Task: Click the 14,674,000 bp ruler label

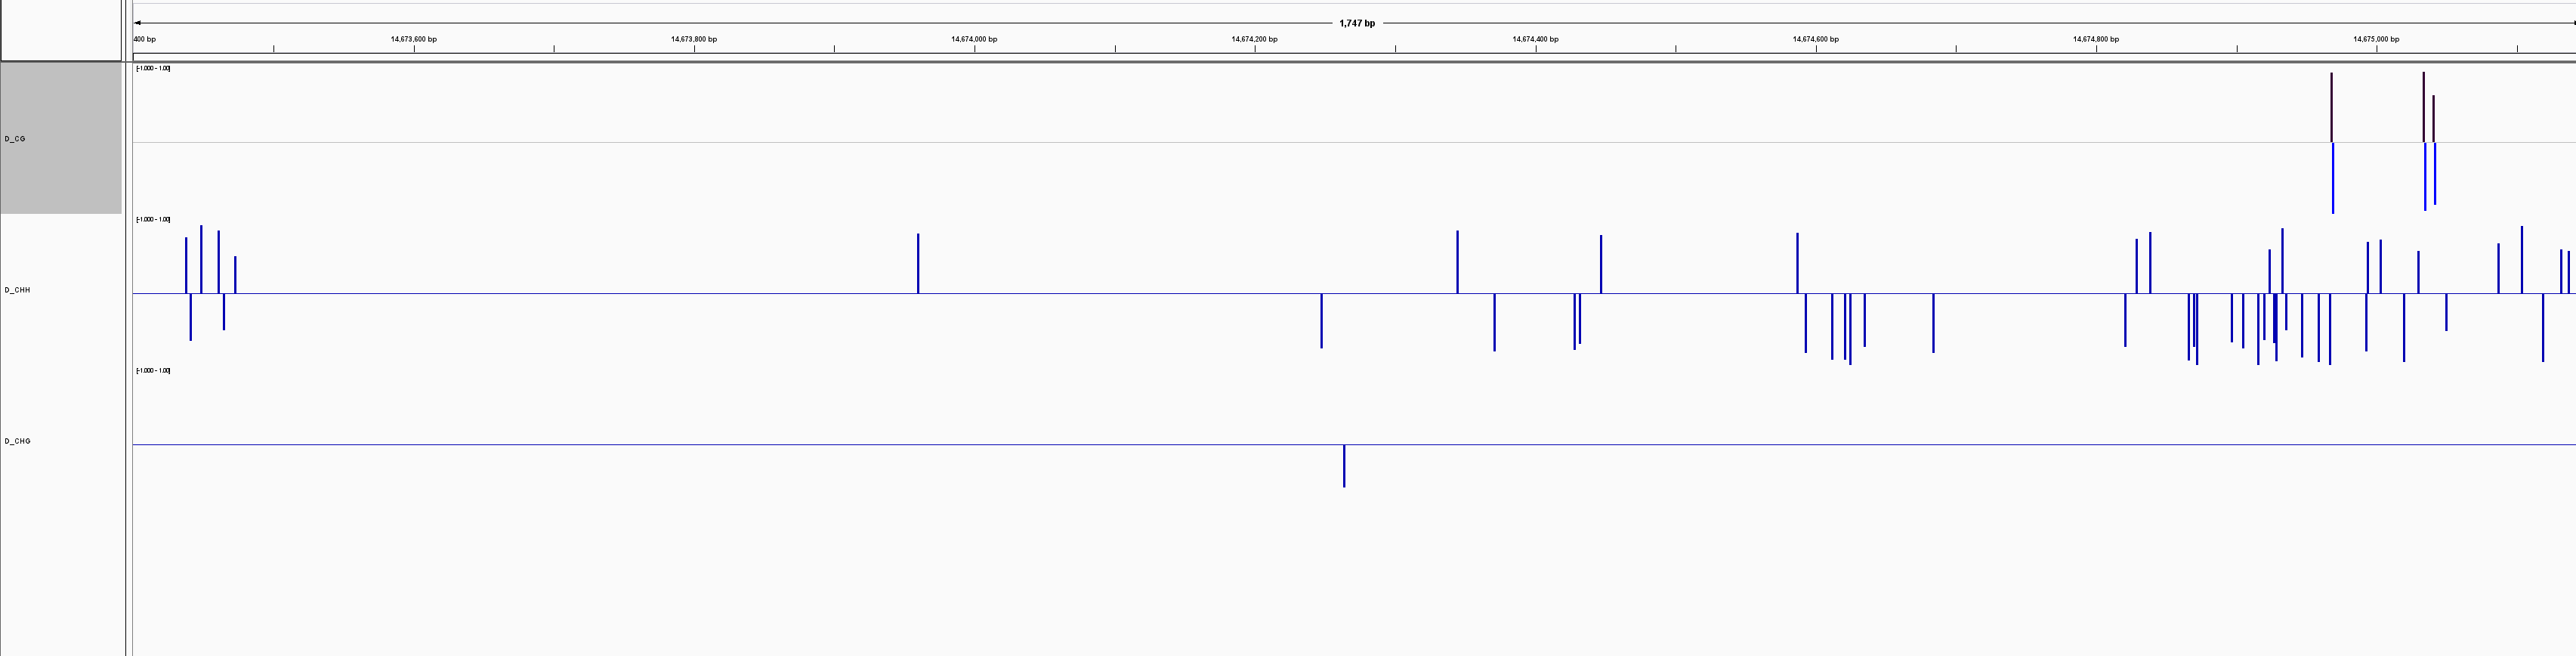Action: [x=974, y=39]
